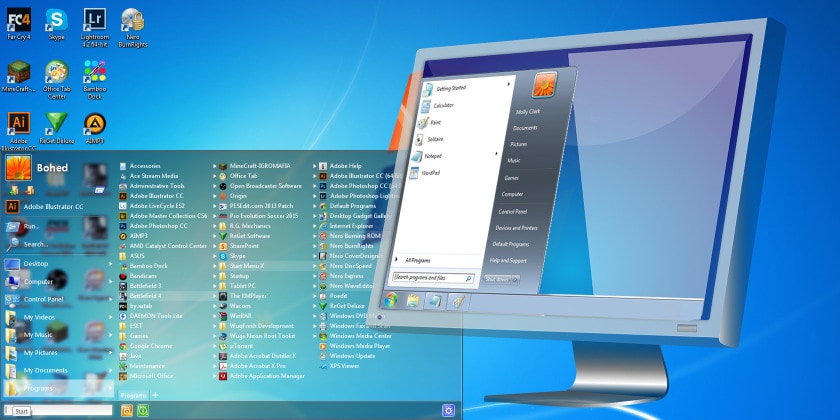Add a new tab with plus button

pos(155,395)
